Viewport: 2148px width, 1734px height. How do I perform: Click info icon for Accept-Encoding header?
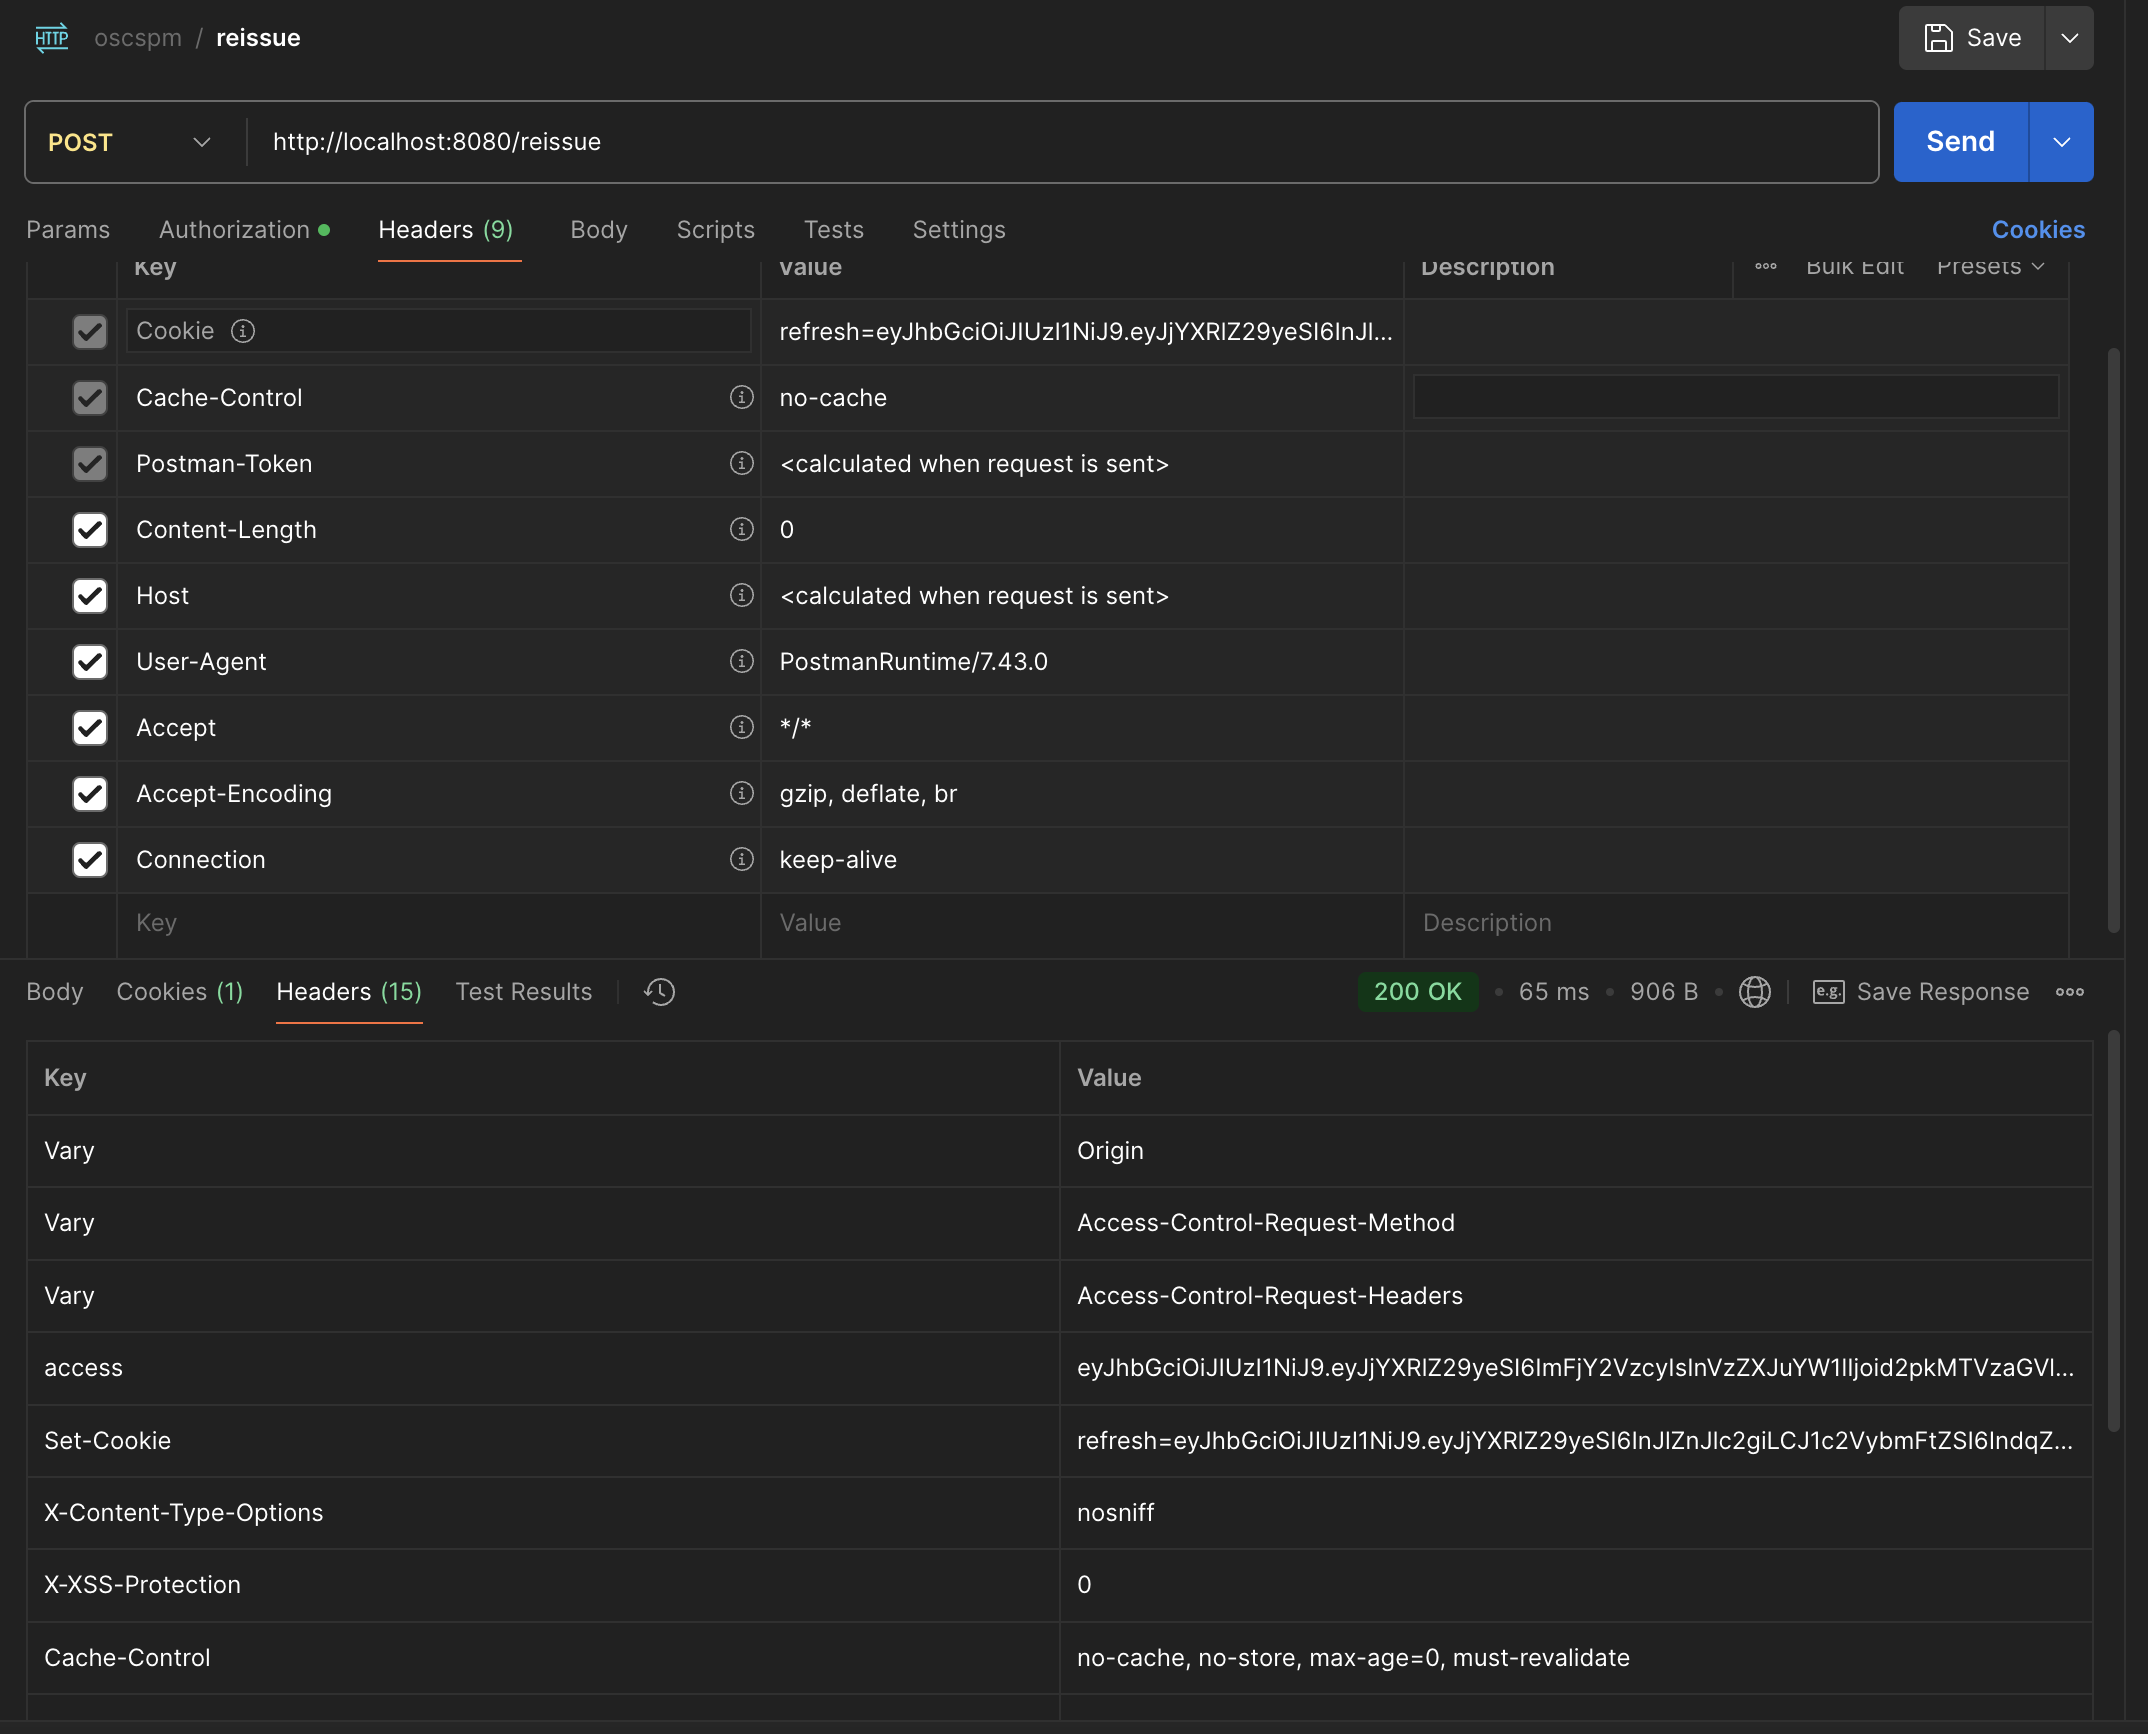[741, 793]
